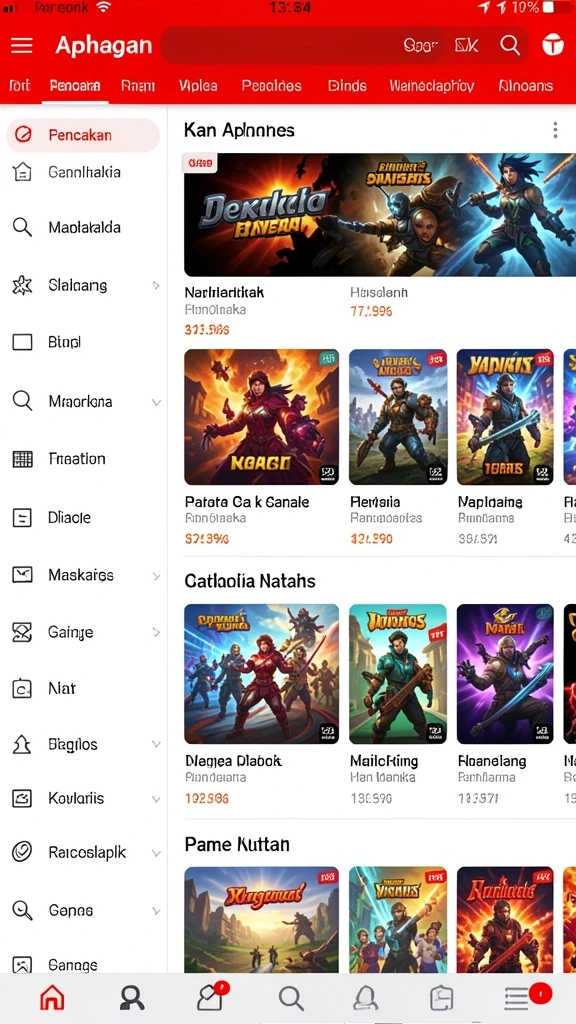Open the hamburger menu next to Aphagan

(x=22, y=45)
